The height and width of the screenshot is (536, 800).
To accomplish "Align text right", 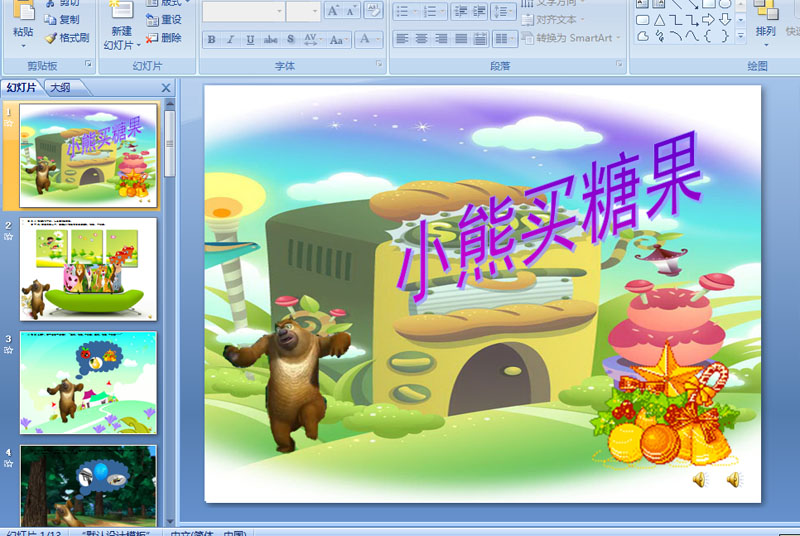I will pyautogui.click(x=441, y=39).
